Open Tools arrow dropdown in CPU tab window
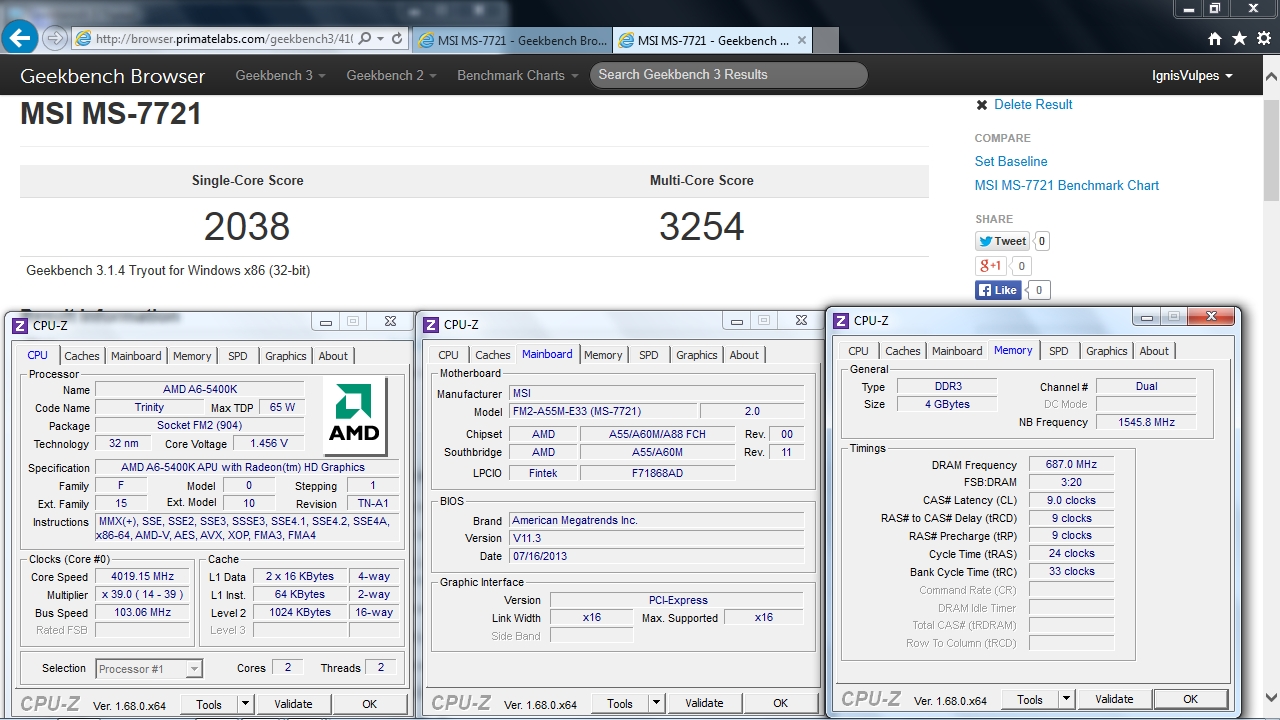Image resolution: width=1280 pixels, height=720 pixels. 246,704
